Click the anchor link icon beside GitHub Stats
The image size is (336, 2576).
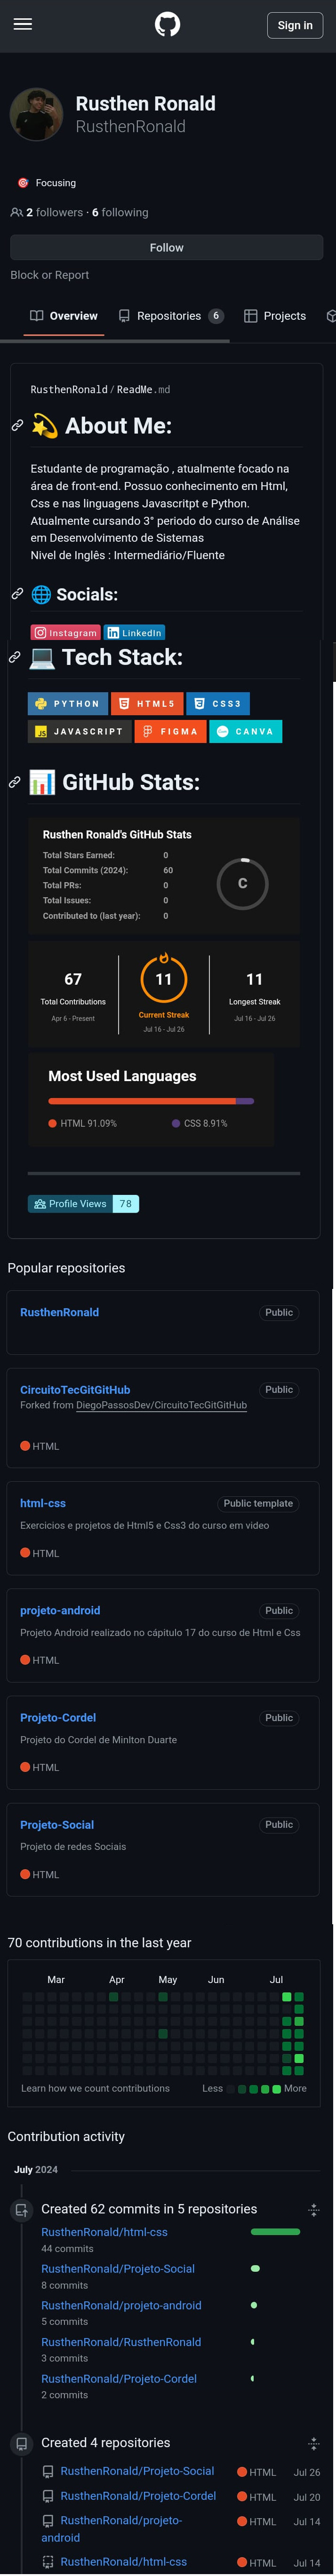15,782
